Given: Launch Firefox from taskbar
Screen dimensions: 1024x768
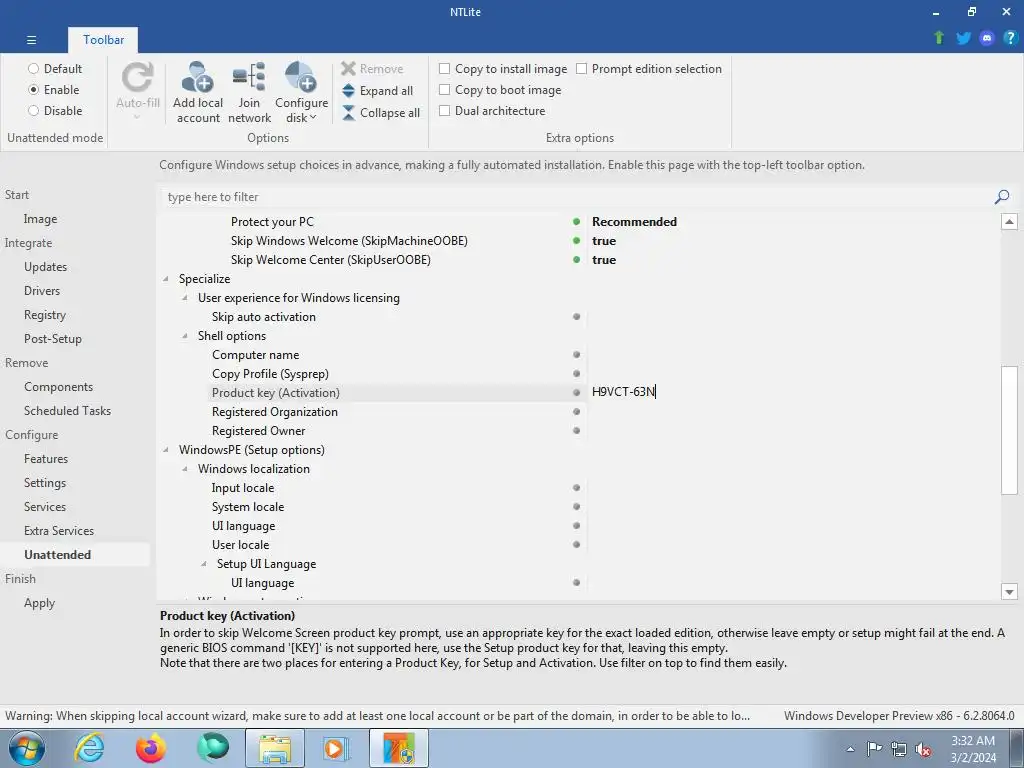Looking at the screenshot, I should click(151, 748).
